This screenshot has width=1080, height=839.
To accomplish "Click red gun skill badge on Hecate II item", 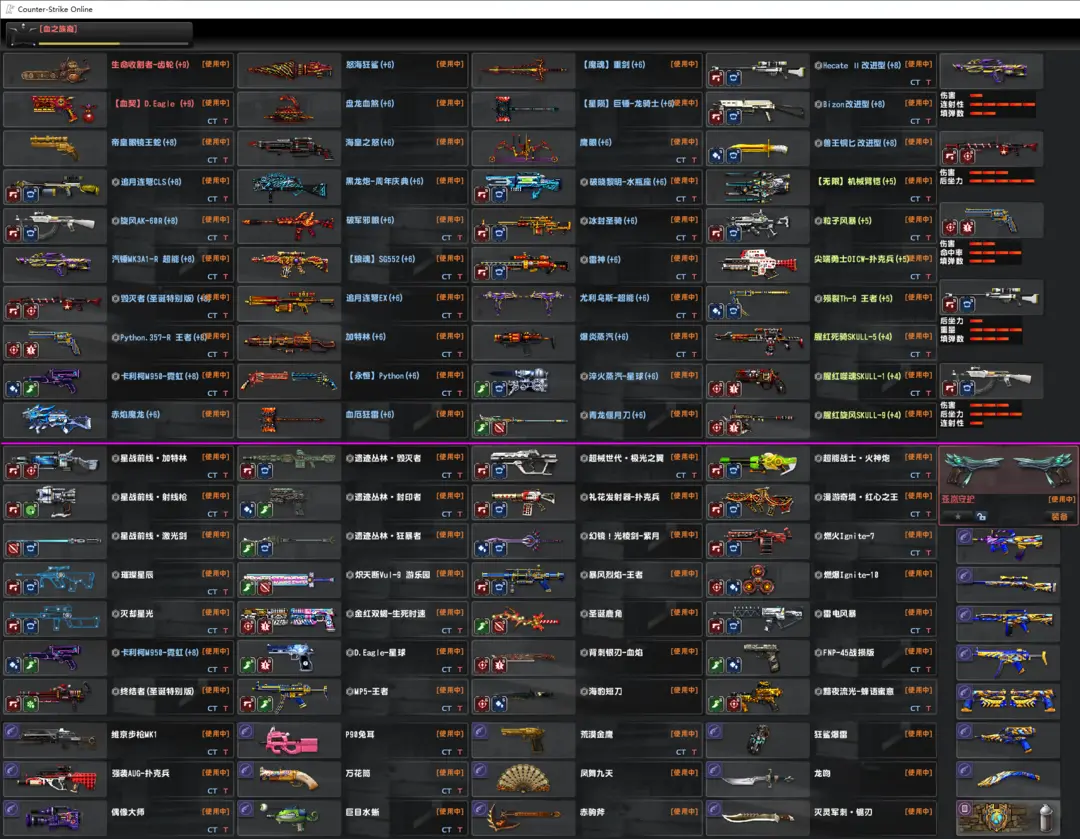I will click(716, 78).
